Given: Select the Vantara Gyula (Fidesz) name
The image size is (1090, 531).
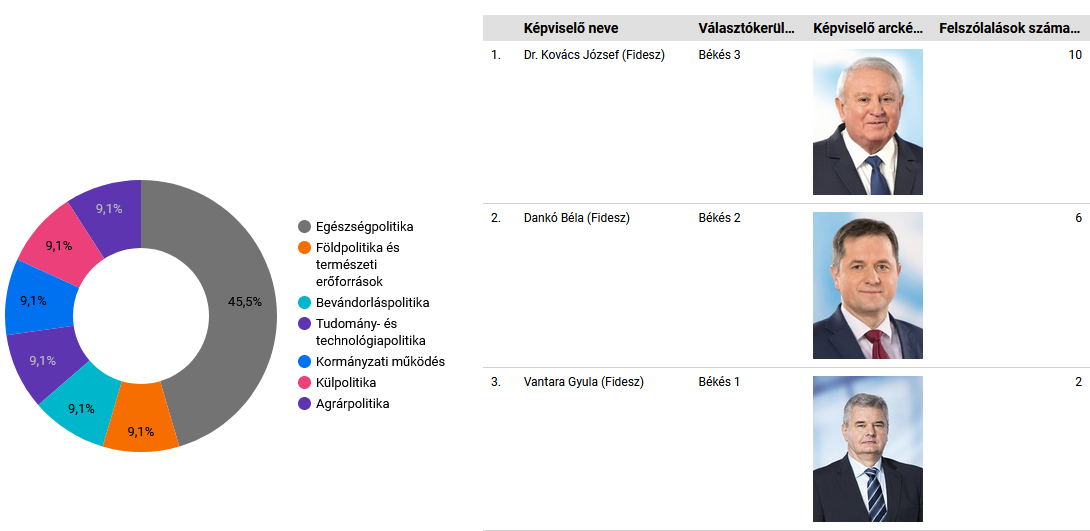Looking at the screenshot, I should click(x=583, y=382).
